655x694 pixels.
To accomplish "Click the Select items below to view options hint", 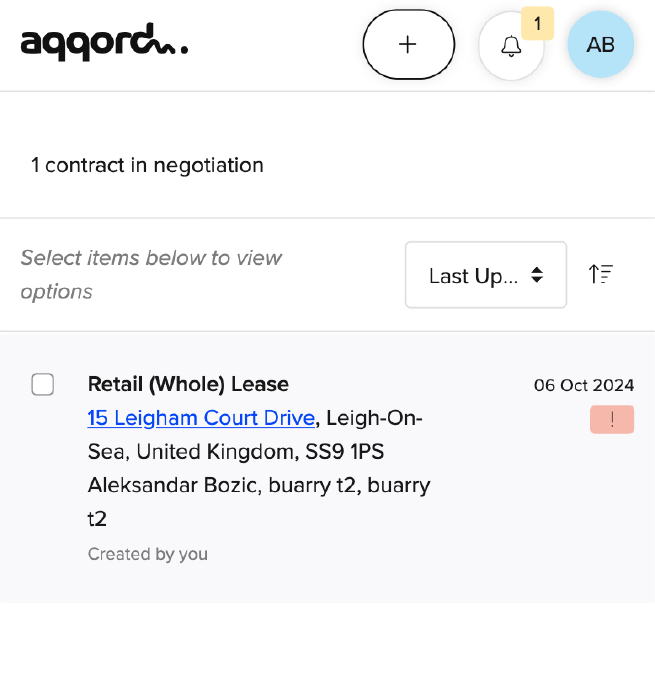I will tap(151, 274).
